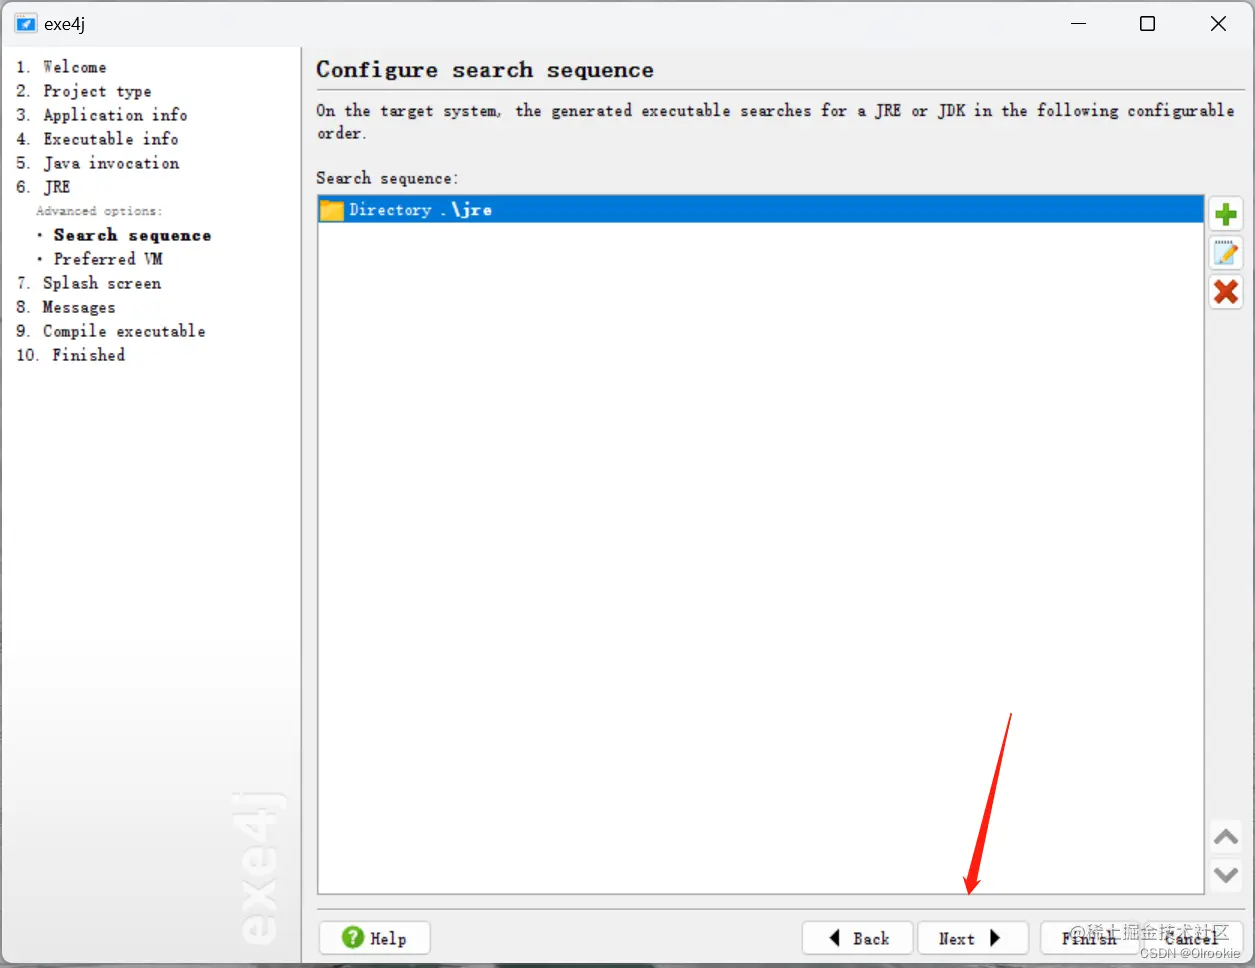Select Search sequence advanced option

[x=132, y=235]
